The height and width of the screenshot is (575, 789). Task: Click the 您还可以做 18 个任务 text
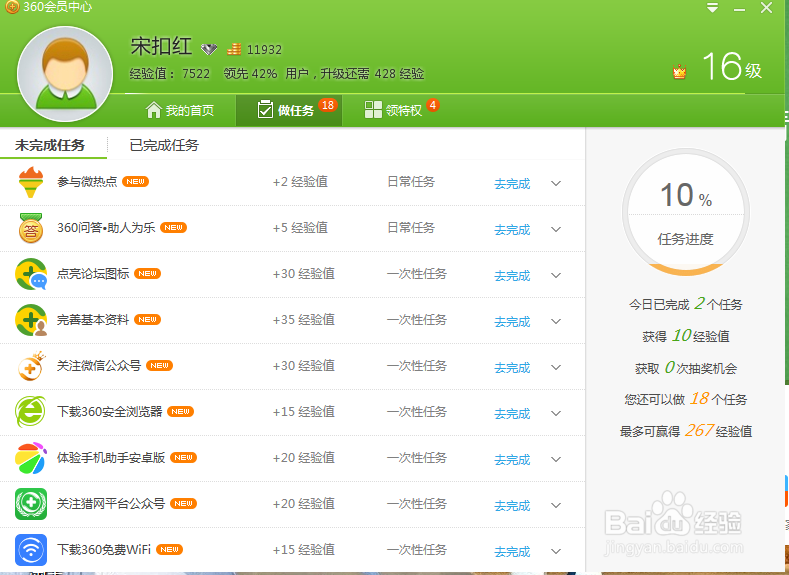click(686, 399)
